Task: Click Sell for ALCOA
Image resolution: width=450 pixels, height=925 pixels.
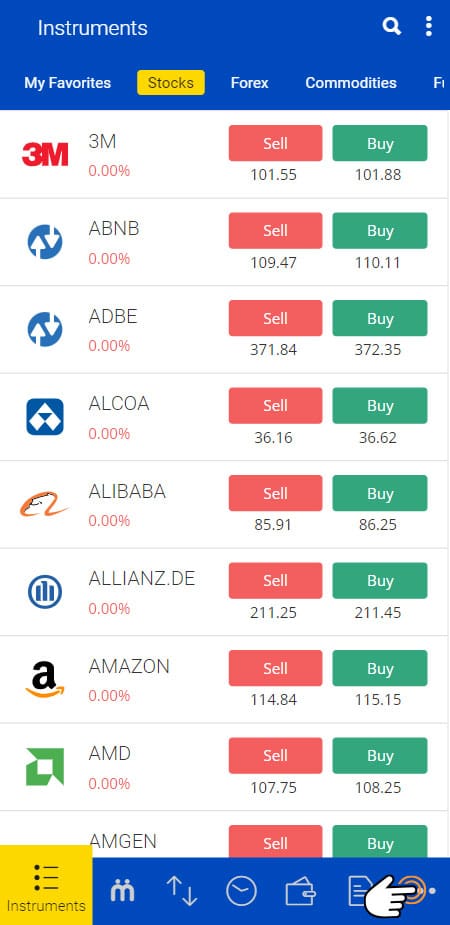Action: (275, 405)
